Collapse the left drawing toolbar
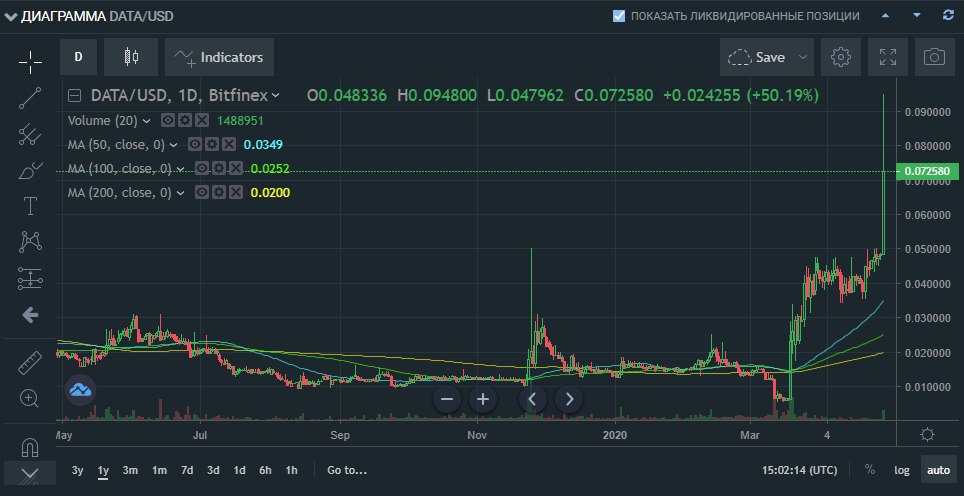 30,474
